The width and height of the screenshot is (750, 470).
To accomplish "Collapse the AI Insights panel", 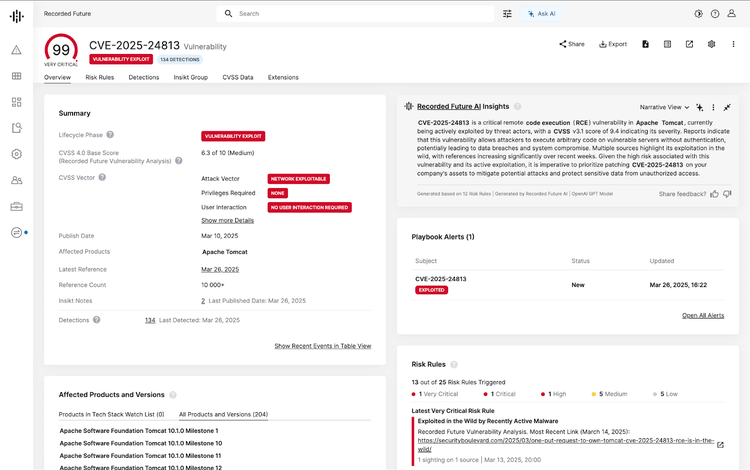I will click(727, 107).
